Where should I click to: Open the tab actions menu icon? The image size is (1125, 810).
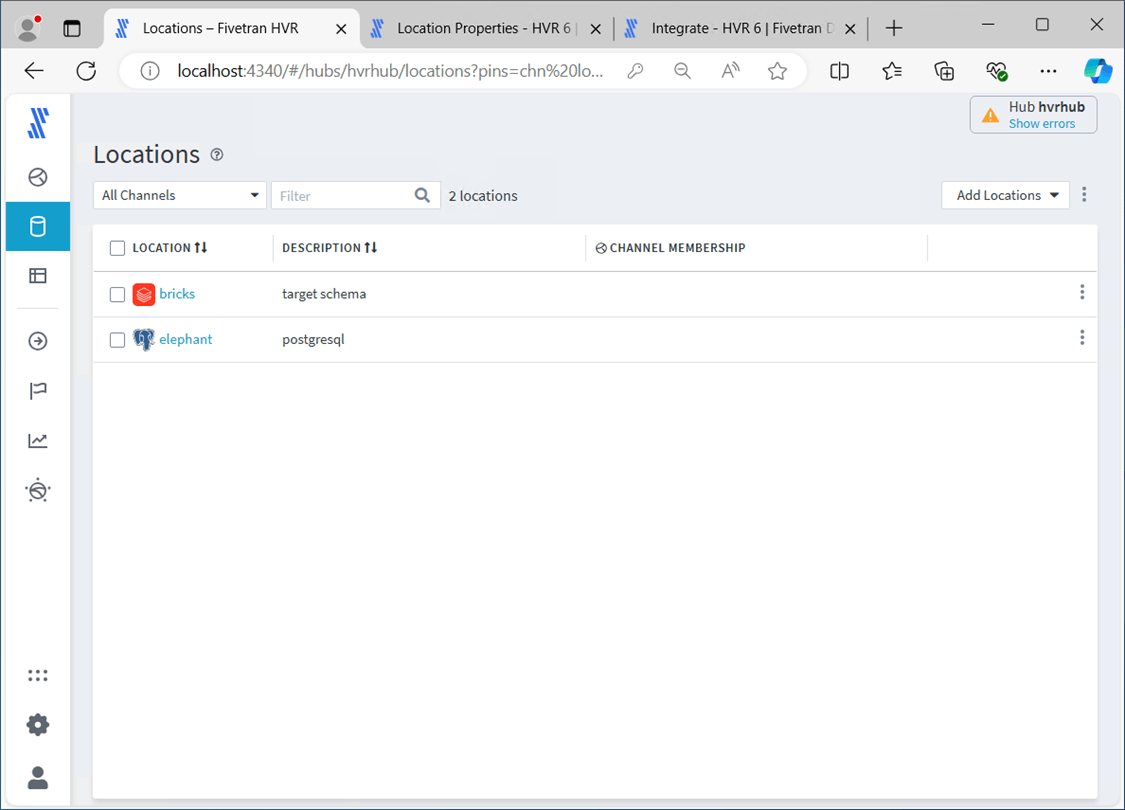[72, 29]
